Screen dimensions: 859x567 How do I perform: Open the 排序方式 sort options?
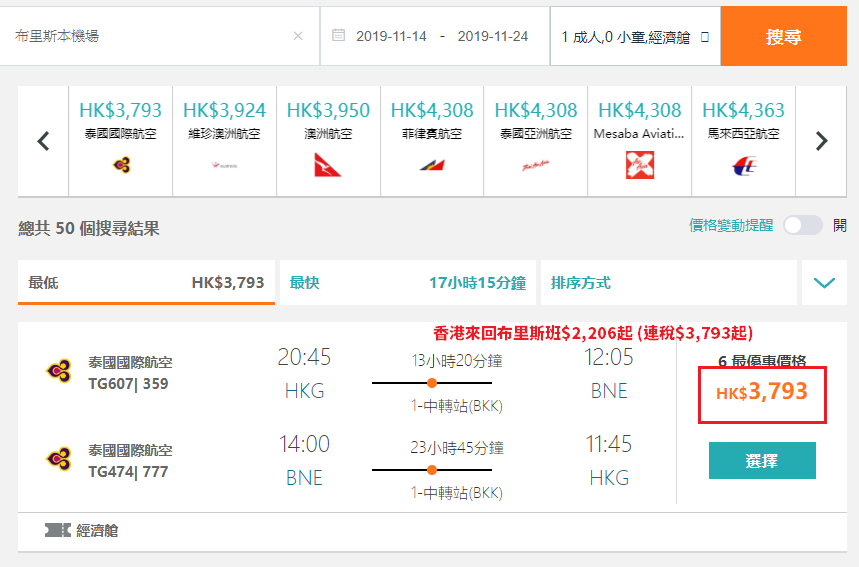click(x=668, y=283)
